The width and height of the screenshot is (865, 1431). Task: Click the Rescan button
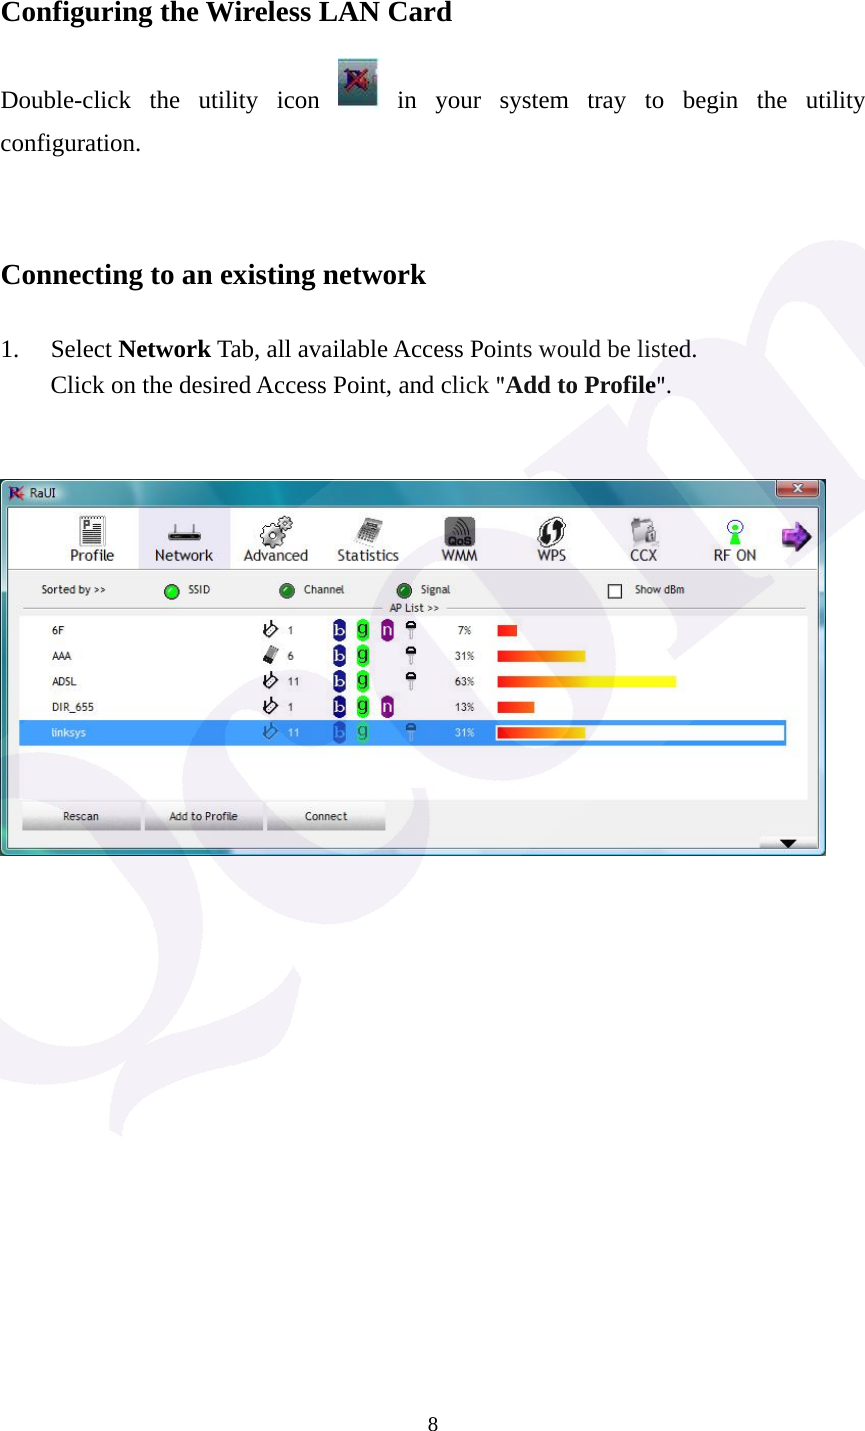[80, 815]
